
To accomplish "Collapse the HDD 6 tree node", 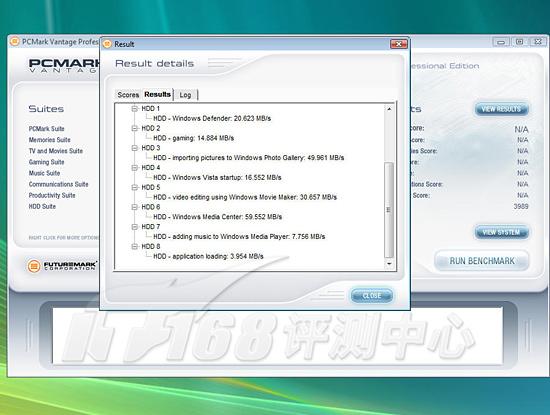I will 134,207.
